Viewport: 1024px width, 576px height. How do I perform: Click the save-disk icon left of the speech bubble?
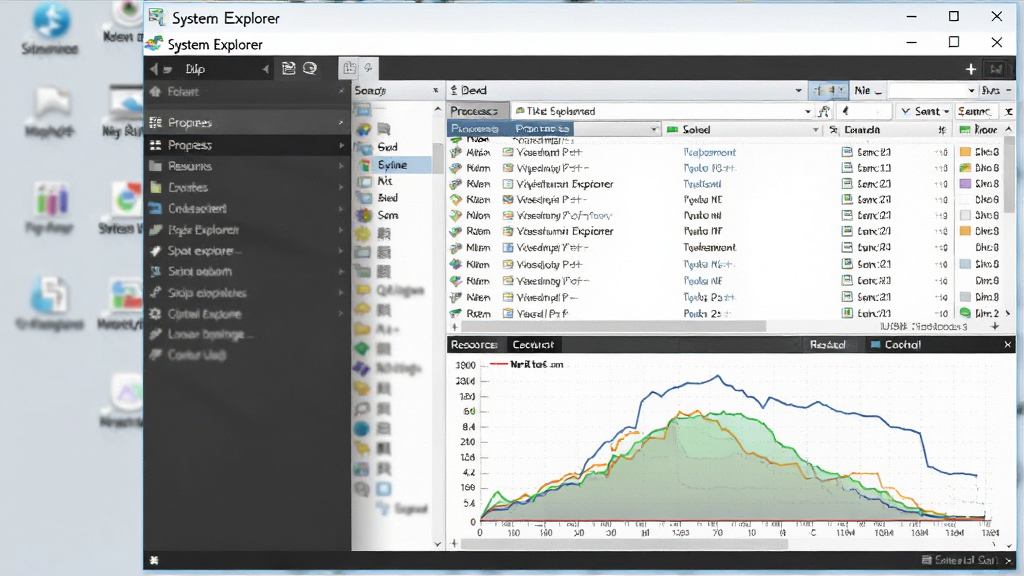(289, 68)
